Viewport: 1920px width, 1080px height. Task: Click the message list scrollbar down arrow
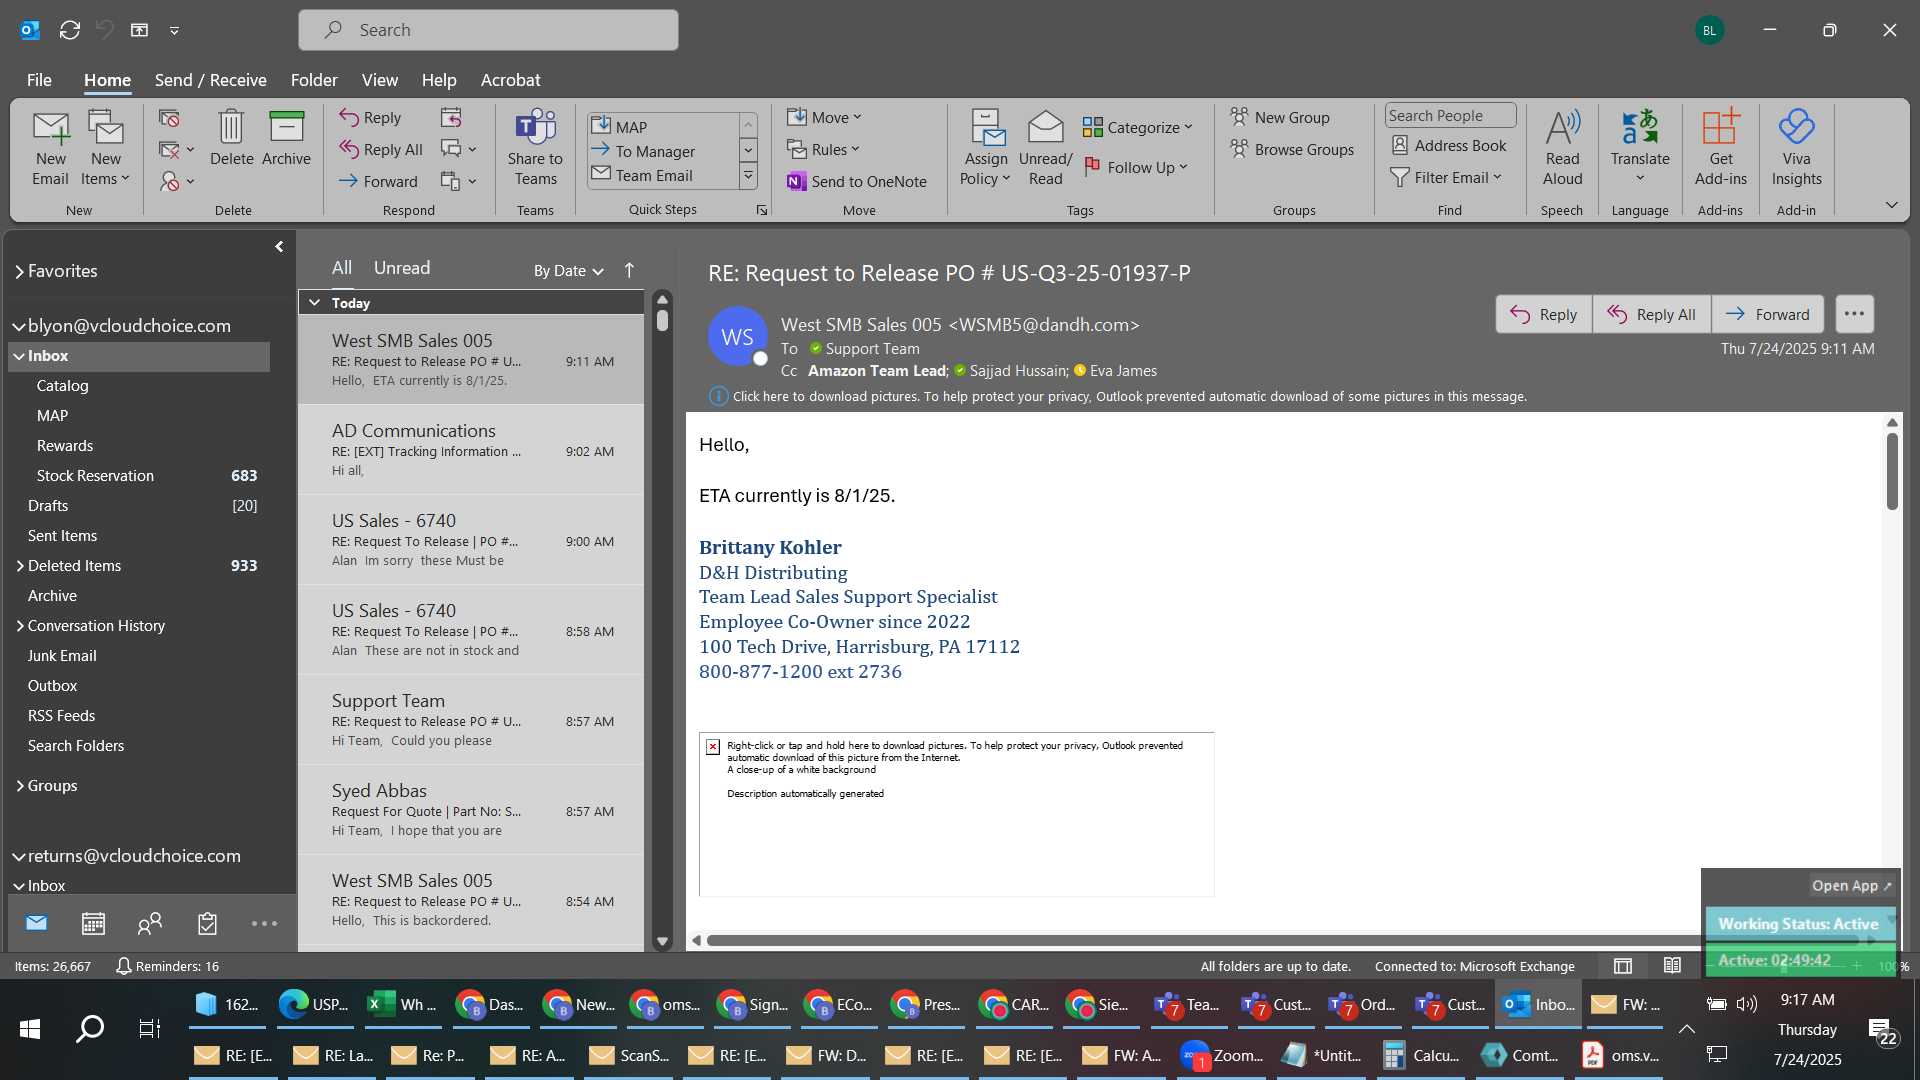pos(662,941)
